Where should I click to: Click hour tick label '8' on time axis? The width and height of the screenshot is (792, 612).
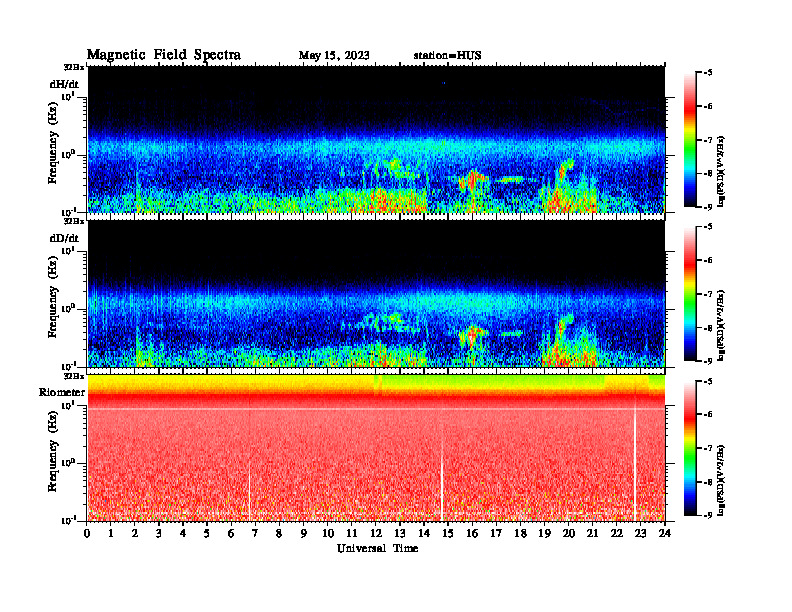click(279, 534)
